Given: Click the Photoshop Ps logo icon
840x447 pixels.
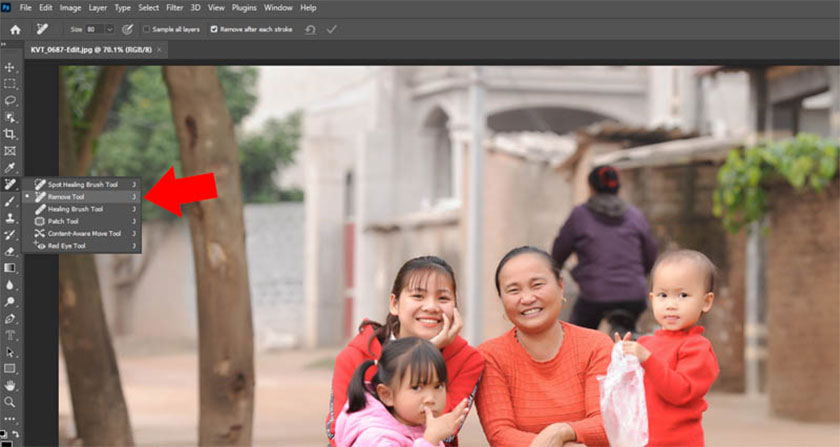Looking at the screenshot, I should tap(6, 8).
